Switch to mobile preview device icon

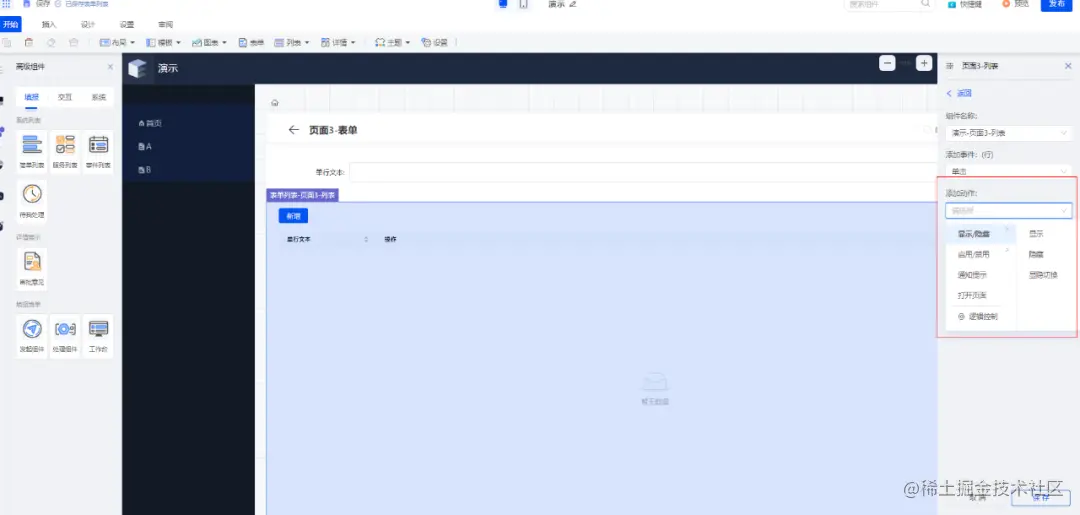(523, 4)
